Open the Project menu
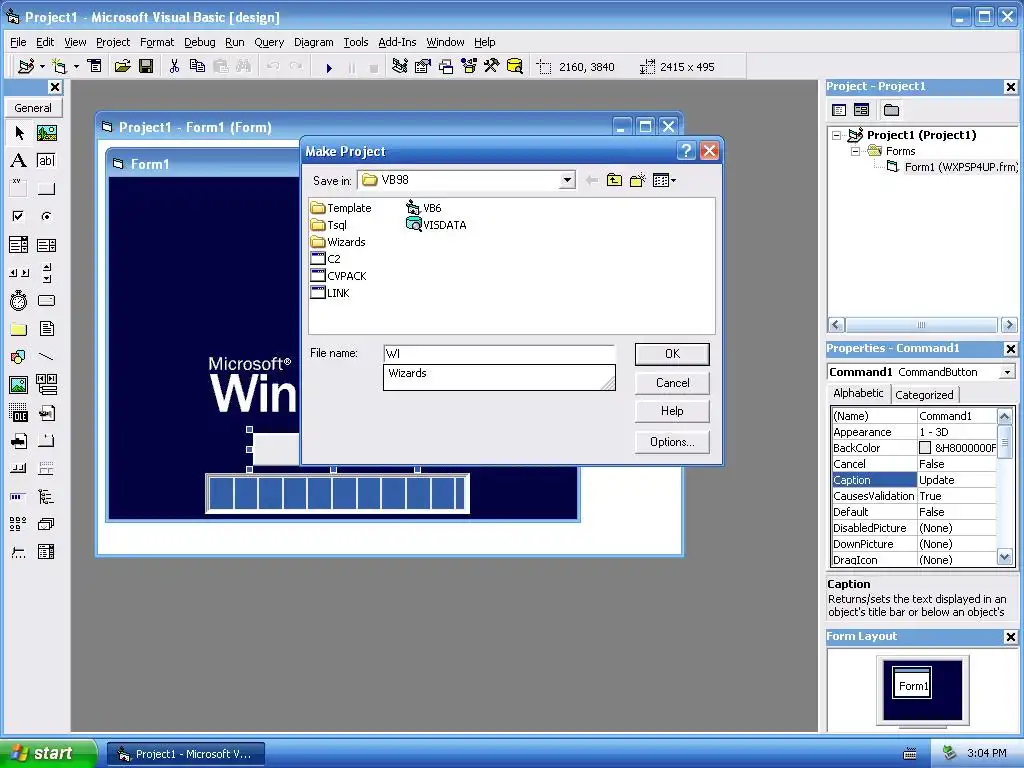The image size is (1024, 768). 113,42
